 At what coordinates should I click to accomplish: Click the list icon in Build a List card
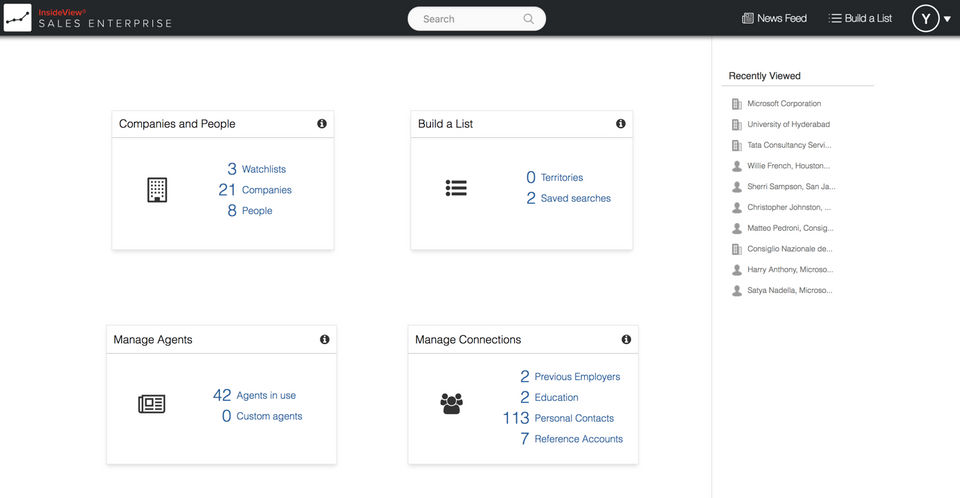pos(456,188)
